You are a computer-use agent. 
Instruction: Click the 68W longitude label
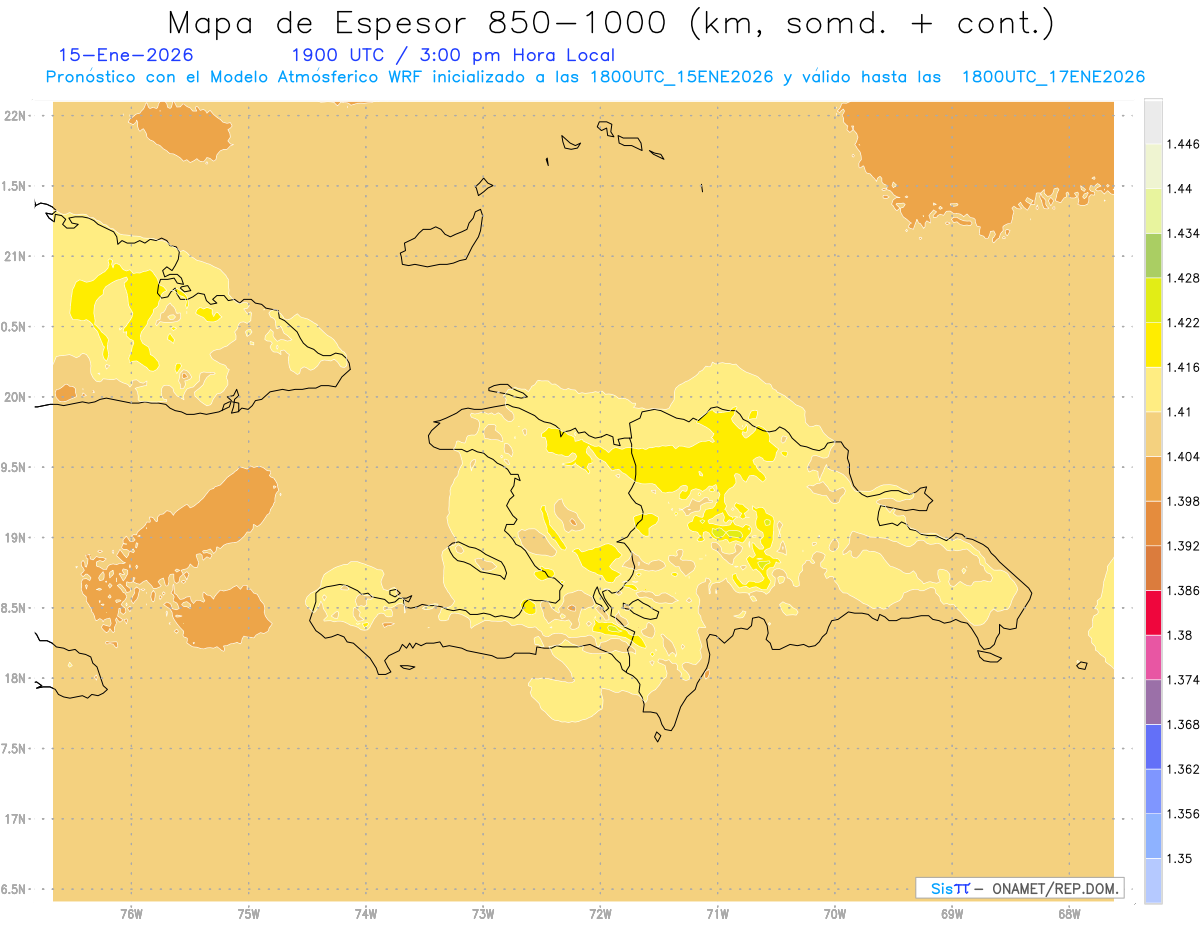[x=1069, y=914]
